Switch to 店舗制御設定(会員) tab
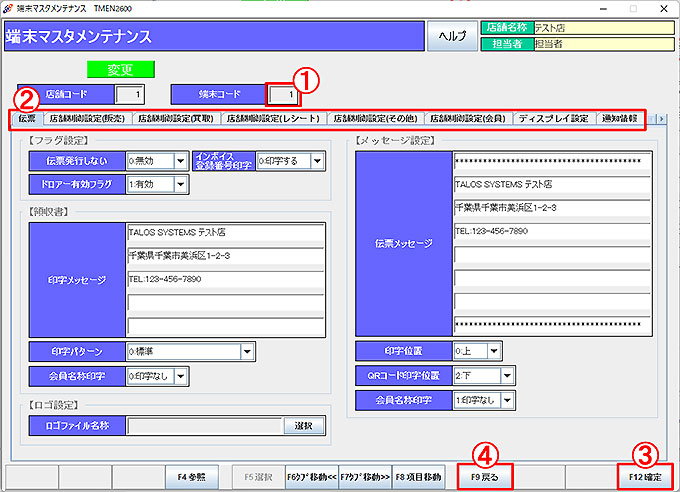This screenshot has width=680, height=492. click(468, 118)
